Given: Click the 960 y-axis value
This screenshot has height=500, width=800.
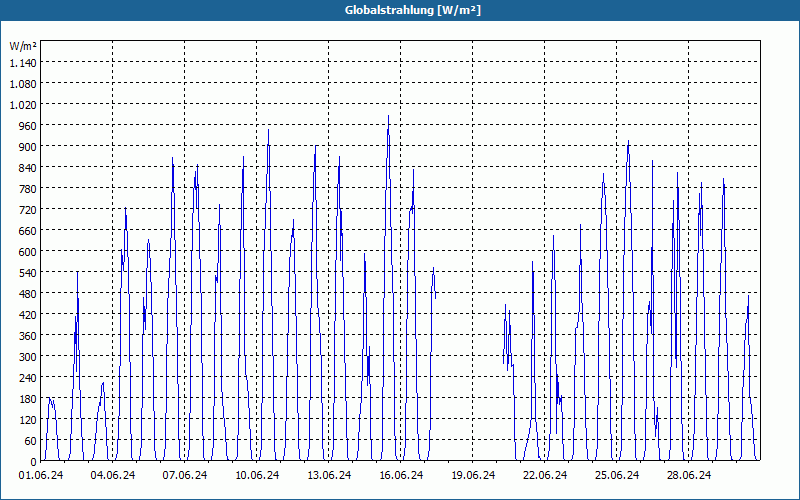Looking at the screenshot, I should coord(28,126).
